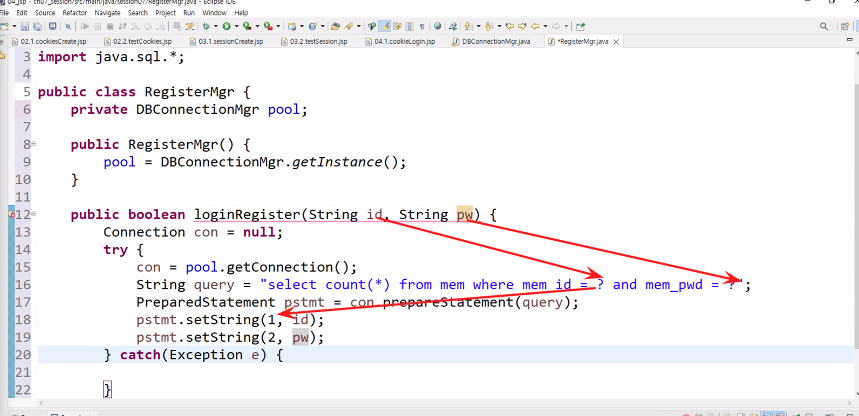Switch to 04.1.cookieLogin.jsp tab

pyautogui.click(x=399, y=42)
